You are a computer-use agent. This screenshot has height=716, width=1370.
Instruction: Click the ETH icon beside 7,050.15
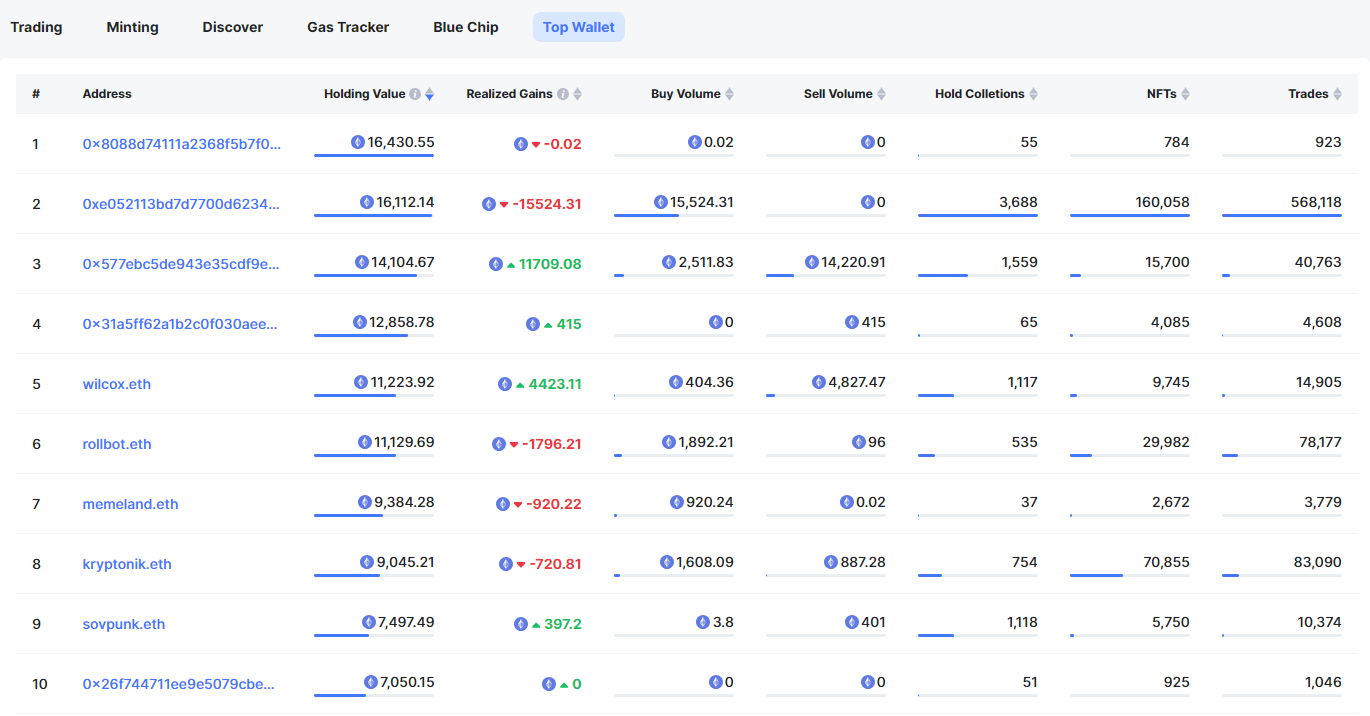(x=370, y=682)
